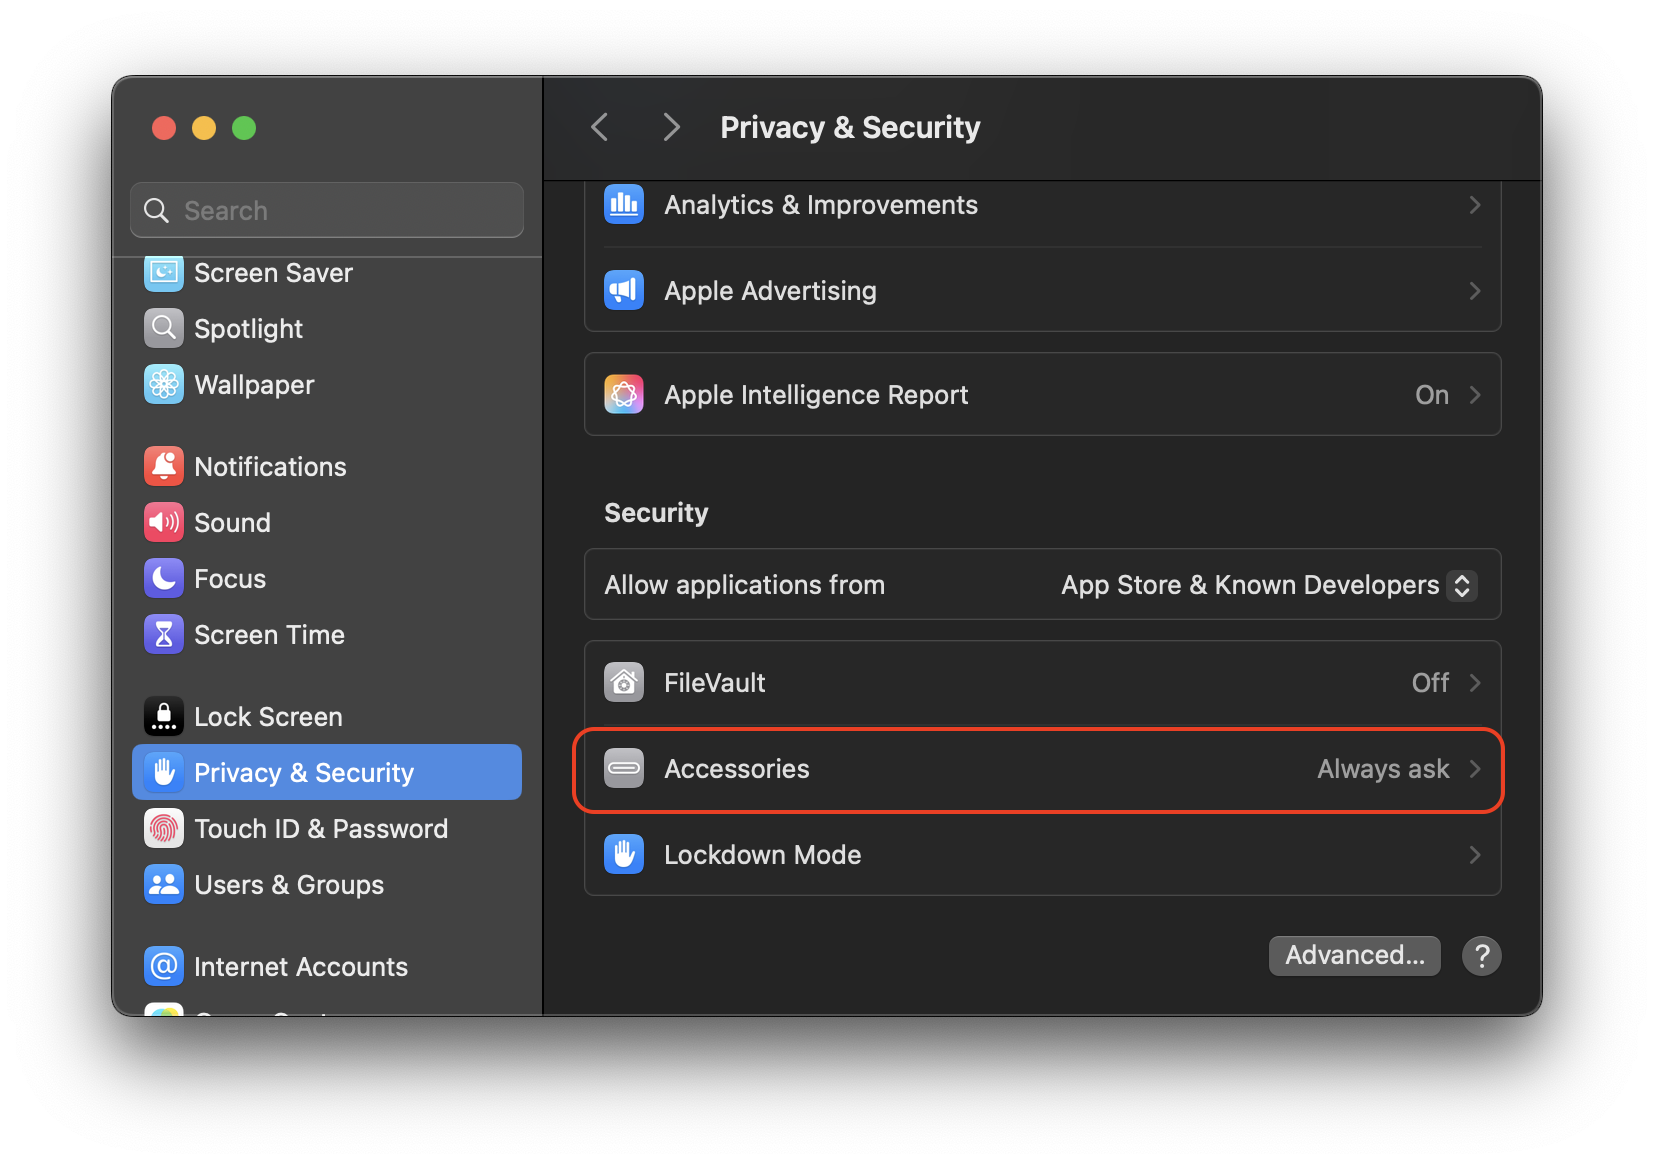Click the Notifications bell icon in sidebar

tap(164, 467)
